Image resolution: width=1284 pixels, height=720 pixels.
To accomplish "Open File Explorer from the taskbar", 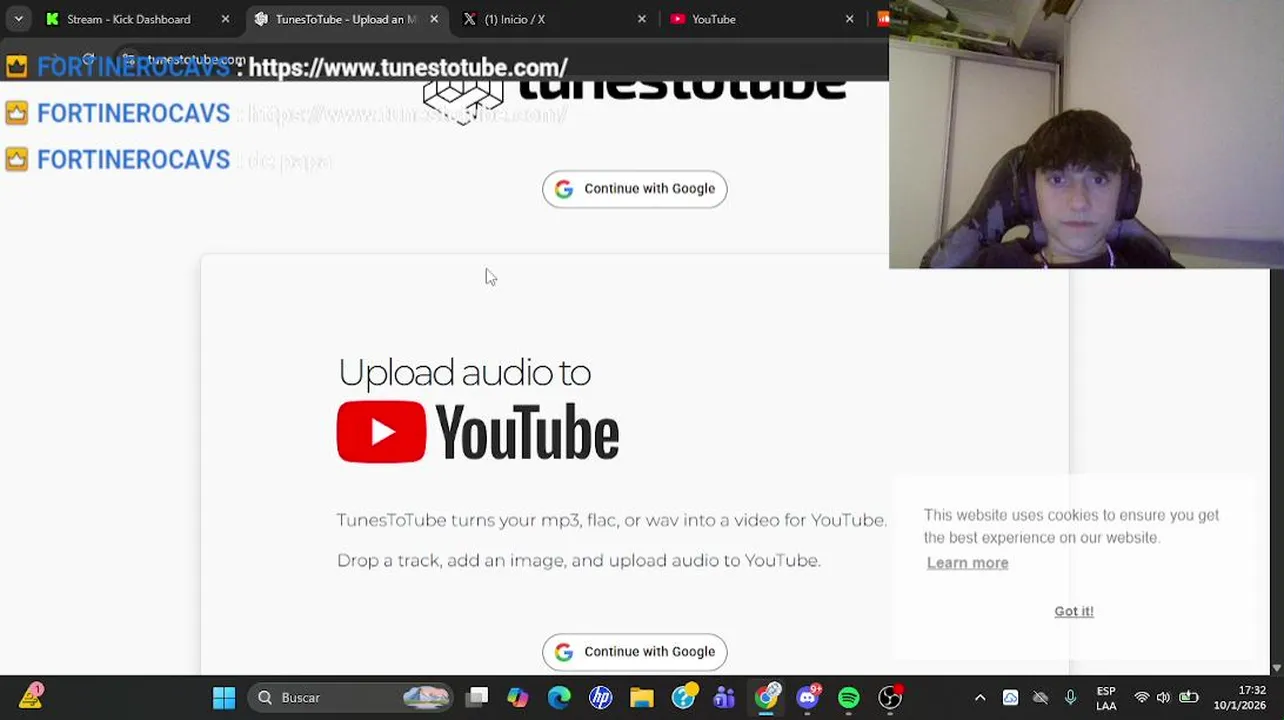I will pyautogui.click(x=642, y=697).
